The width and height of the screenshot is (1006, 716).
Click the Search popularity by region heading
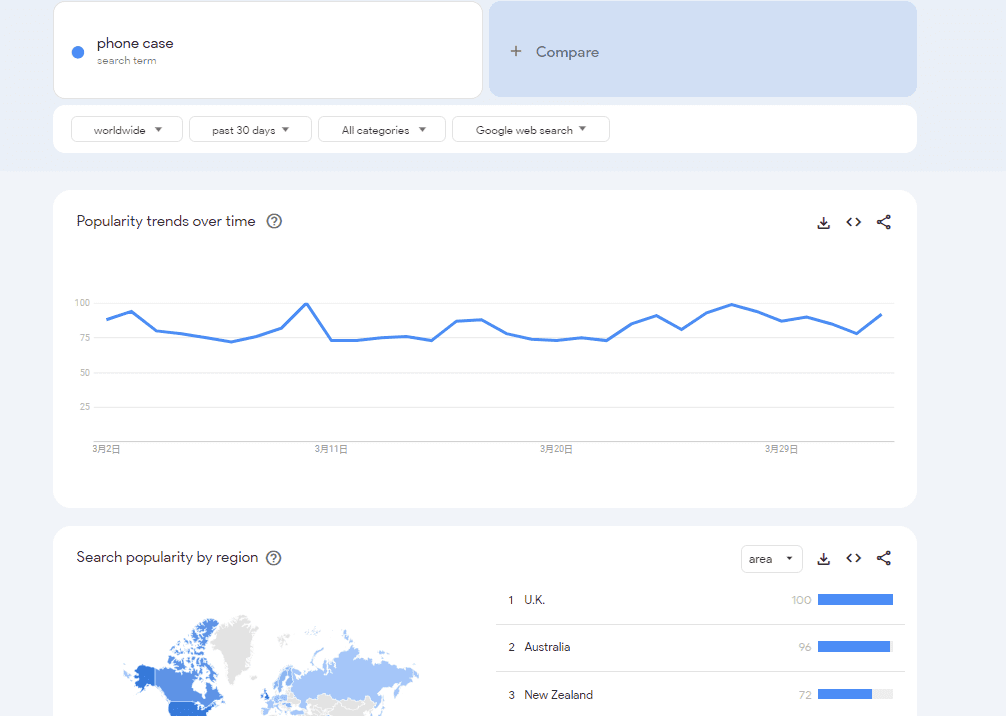(167, 558)
